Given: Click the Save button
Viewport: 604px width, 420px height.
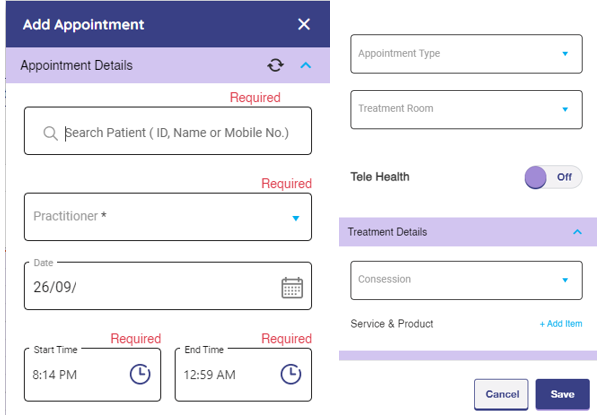Looking at the screenshot, I should click(x=562, y=394).
